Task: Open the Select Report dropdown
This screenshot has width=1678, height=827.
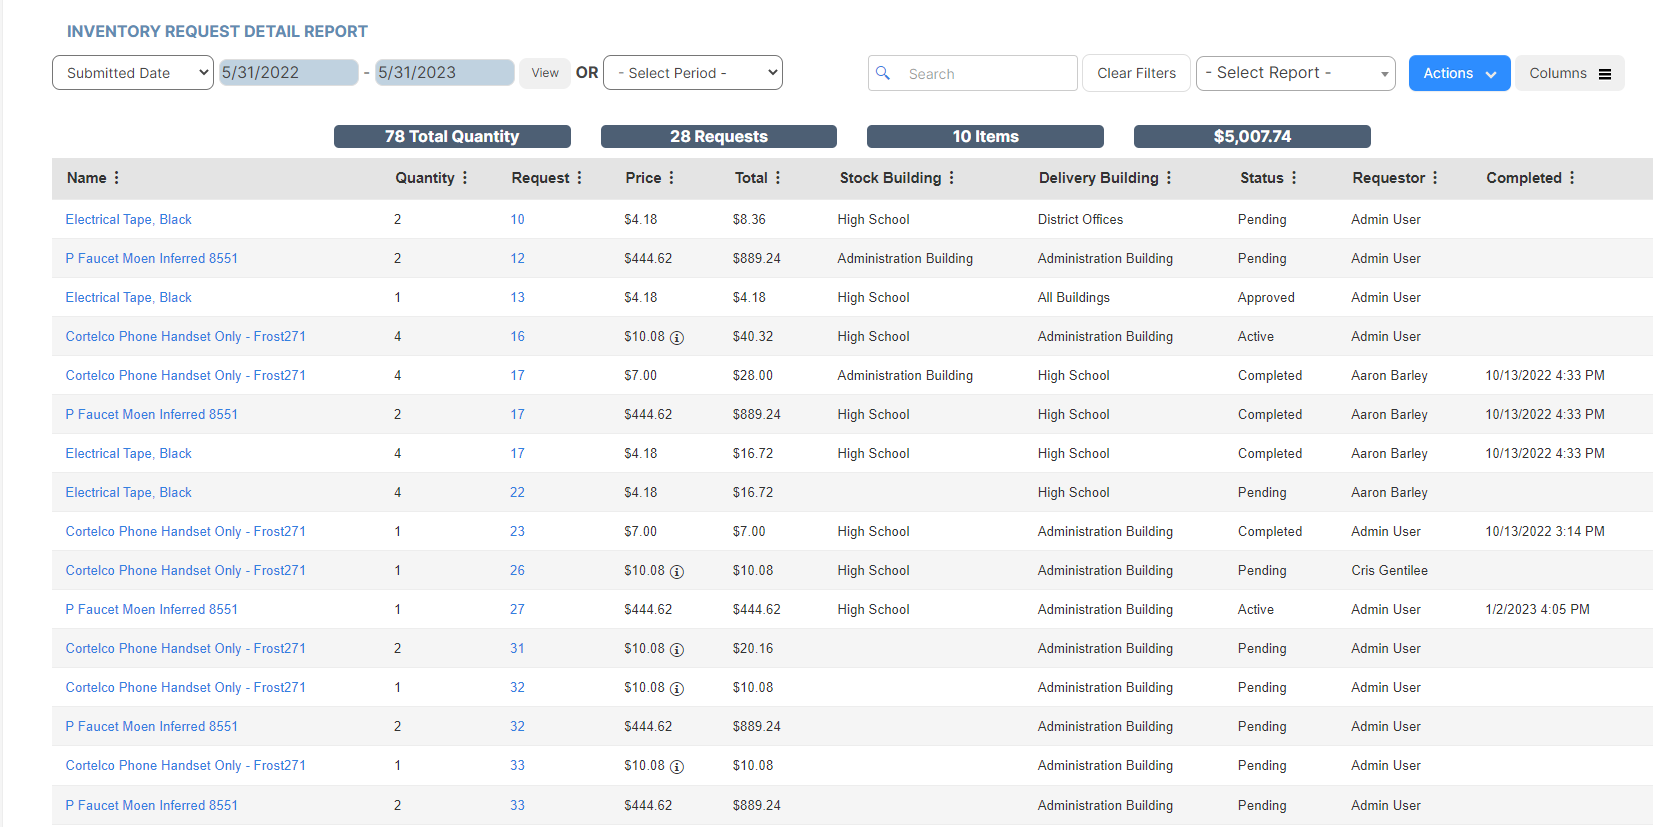Action: tap(1296, 73)
